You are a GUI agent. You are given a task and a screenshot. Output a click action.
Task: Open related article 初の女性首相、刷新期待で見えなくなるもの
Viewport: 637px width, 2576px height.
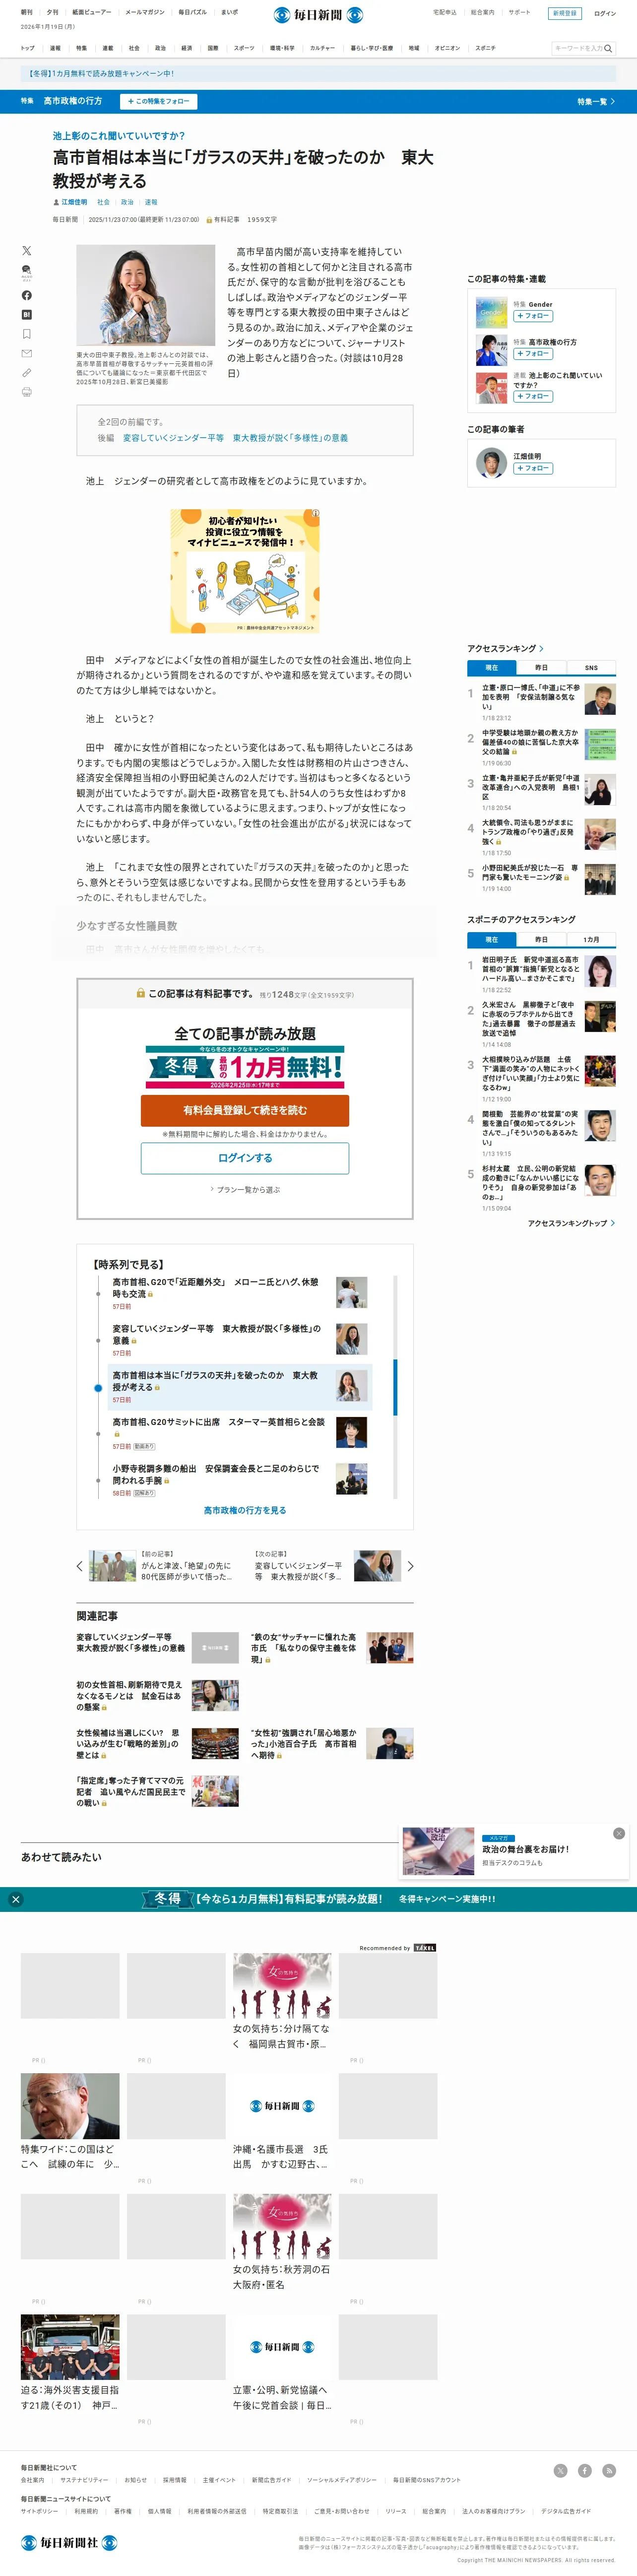[130, 1695]
